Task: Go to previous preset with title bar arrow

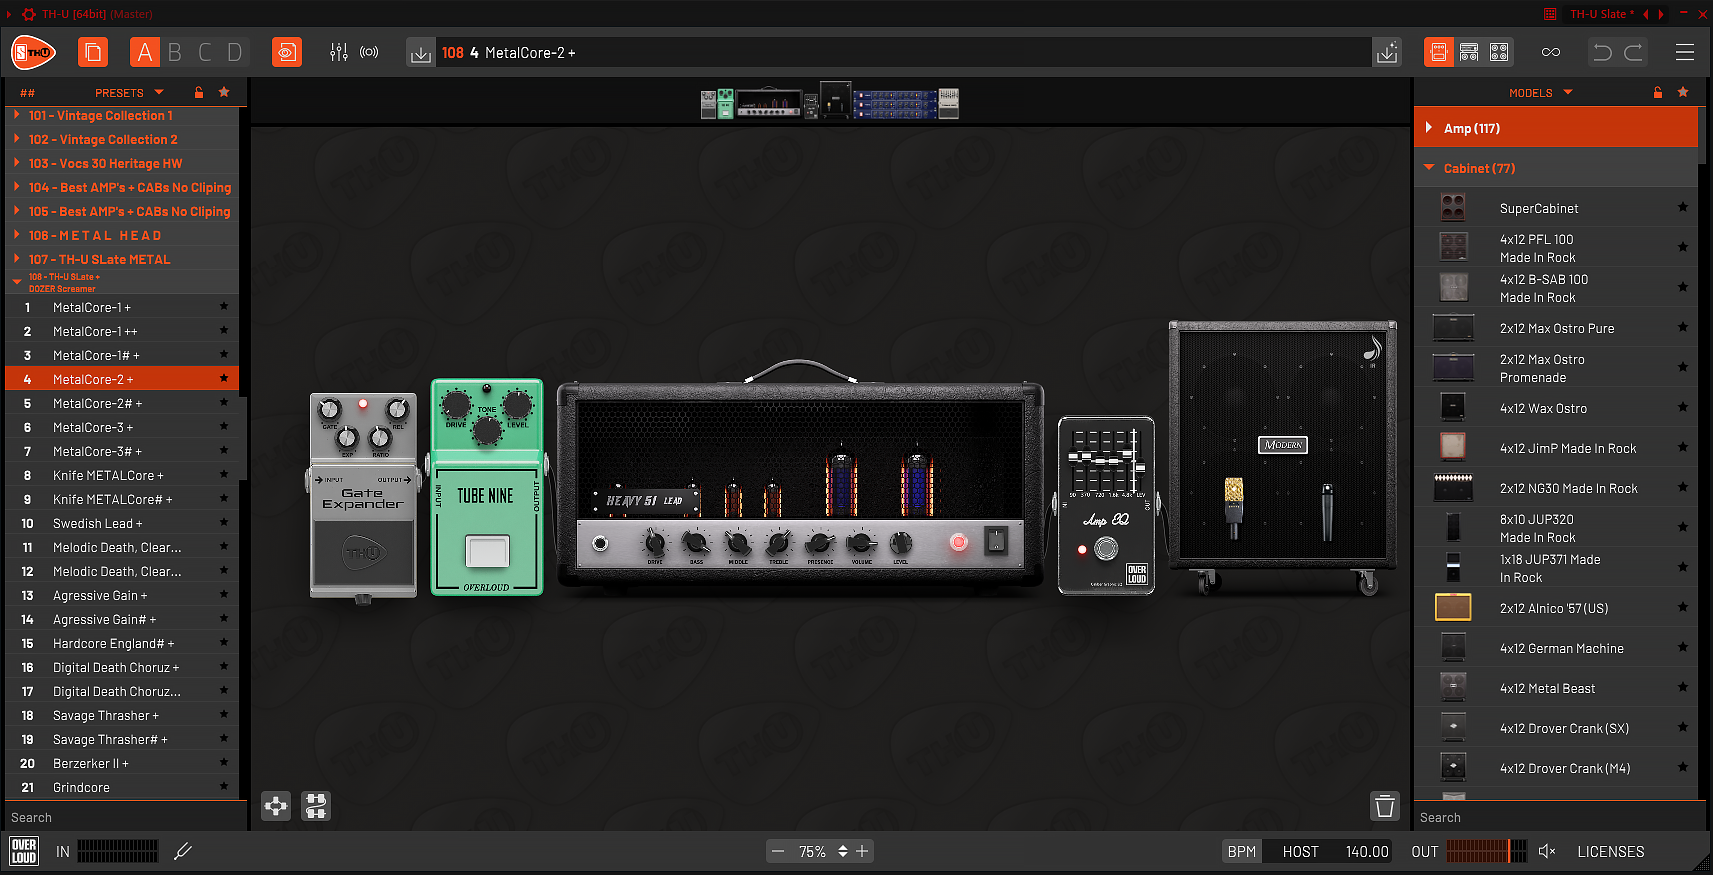Action: 1645,14
